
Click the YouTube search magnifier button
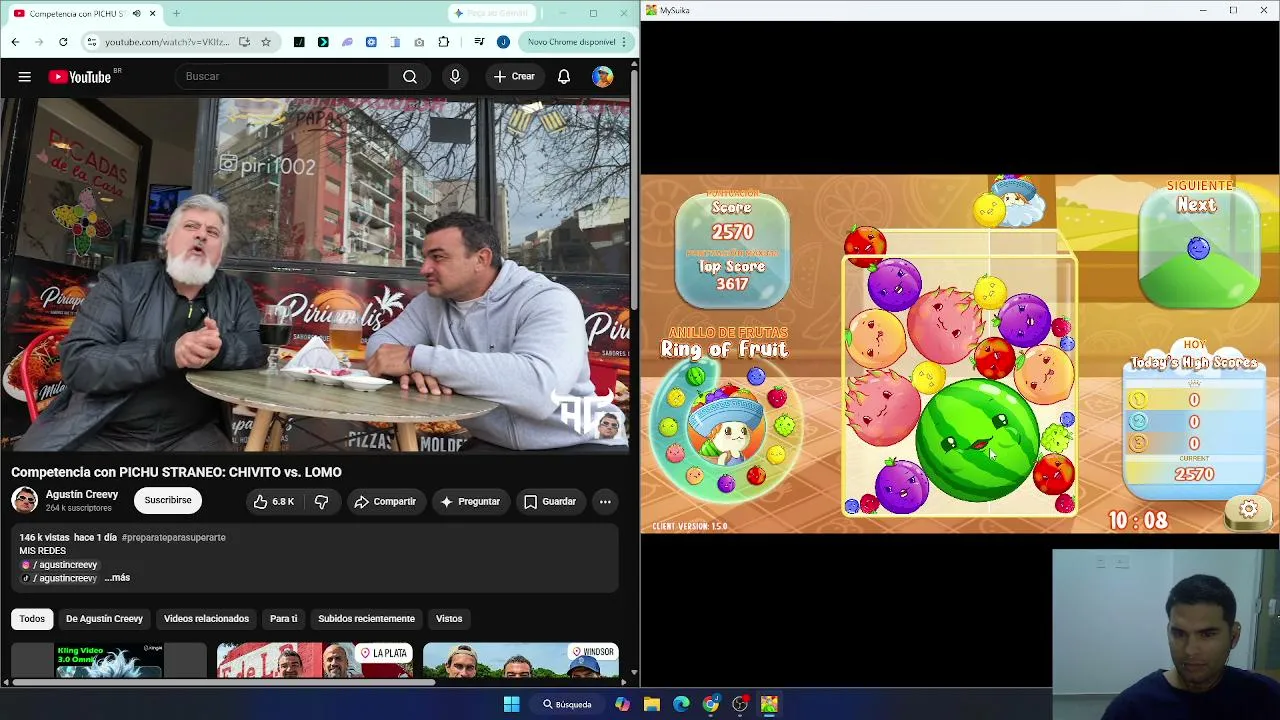click(410, 77)
